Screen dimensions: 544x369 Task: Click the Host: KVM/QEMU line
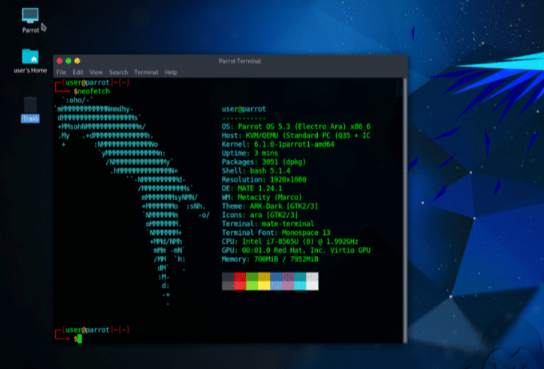point(296,135)
